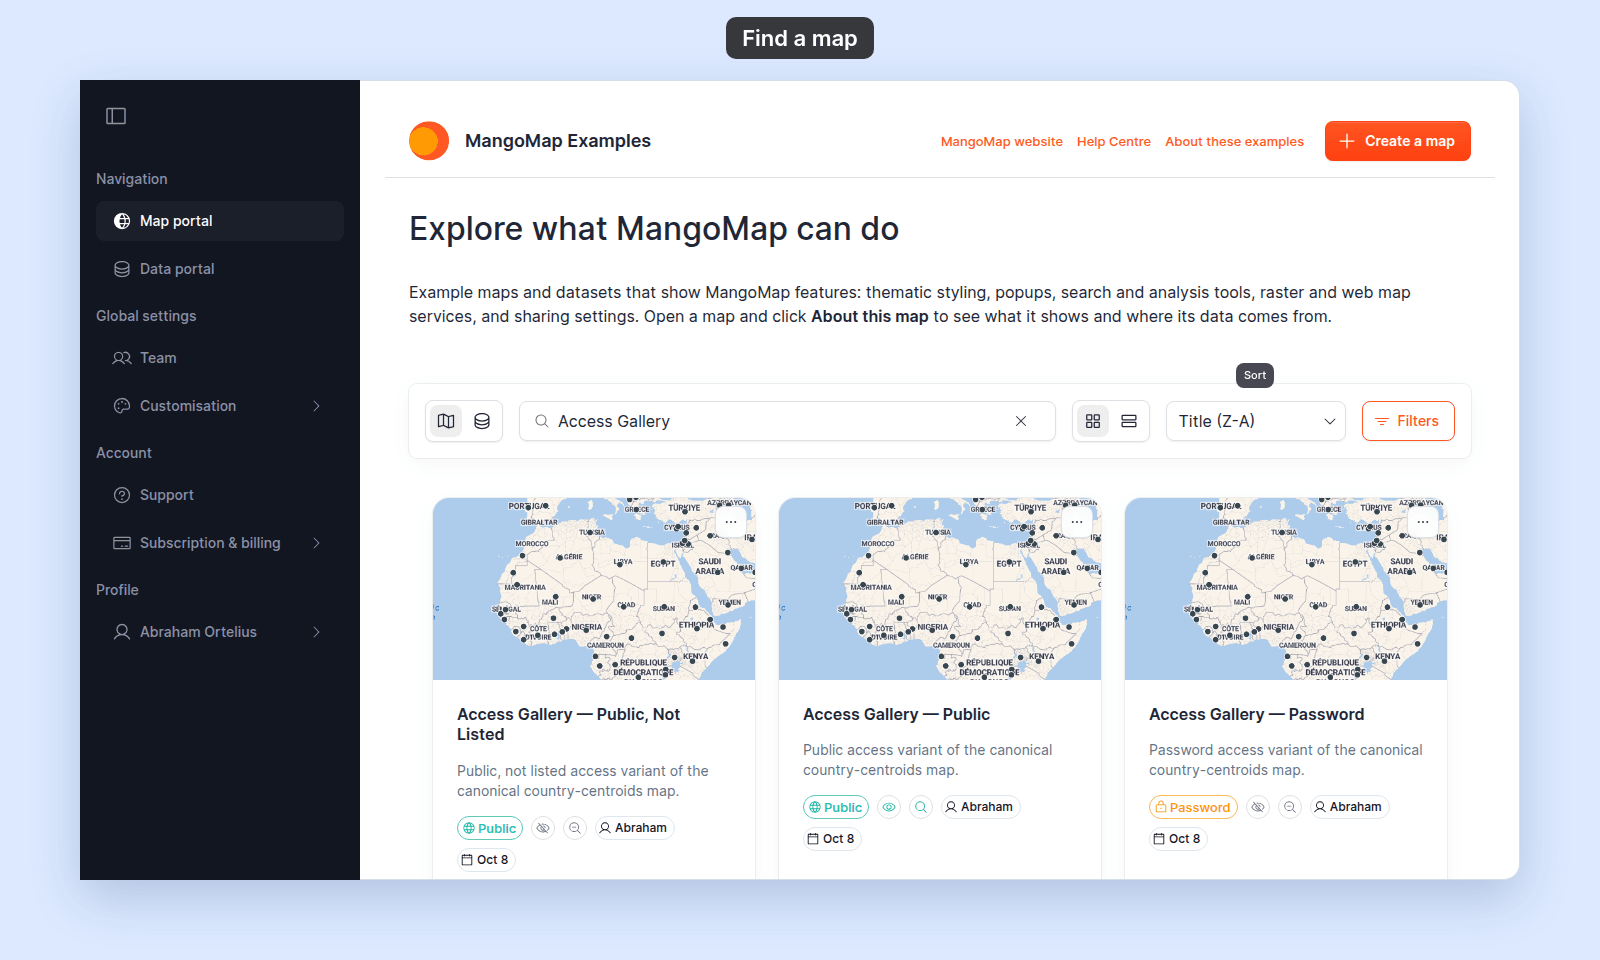Collapse the sidebar panel icon

(x=116, y=116)
